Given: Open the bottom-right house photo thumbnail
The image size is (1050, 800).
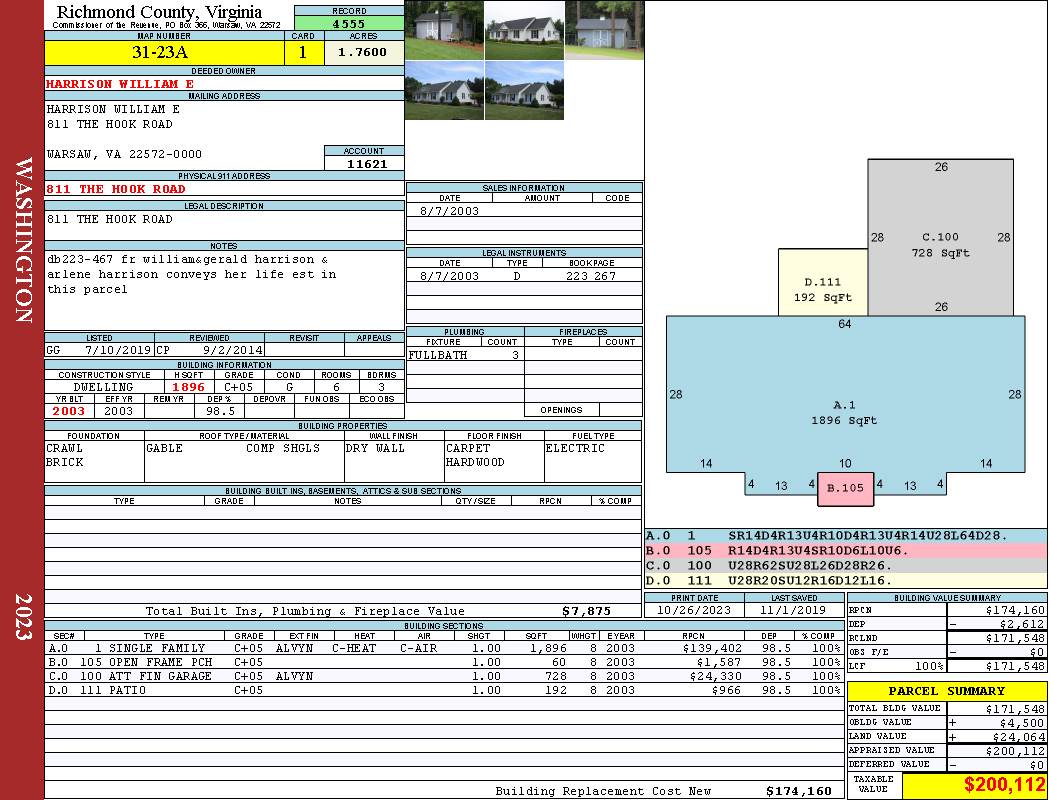Looking at the screenshot, I should [x=524, y=90].
